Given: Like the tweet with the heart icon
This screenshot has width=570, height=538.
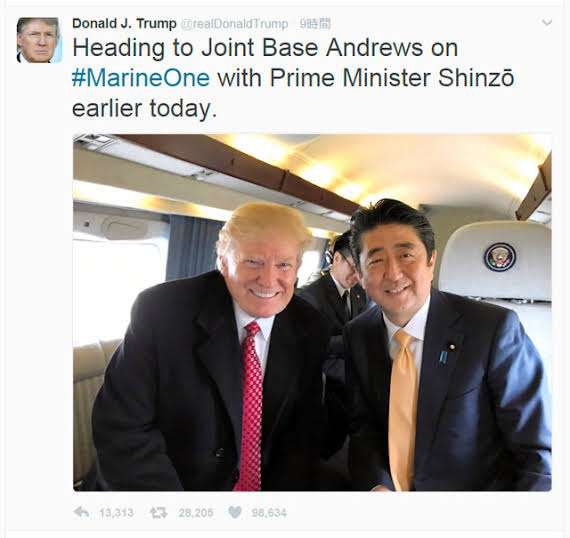Looking at the screenshot, I should tap(235, 513).
